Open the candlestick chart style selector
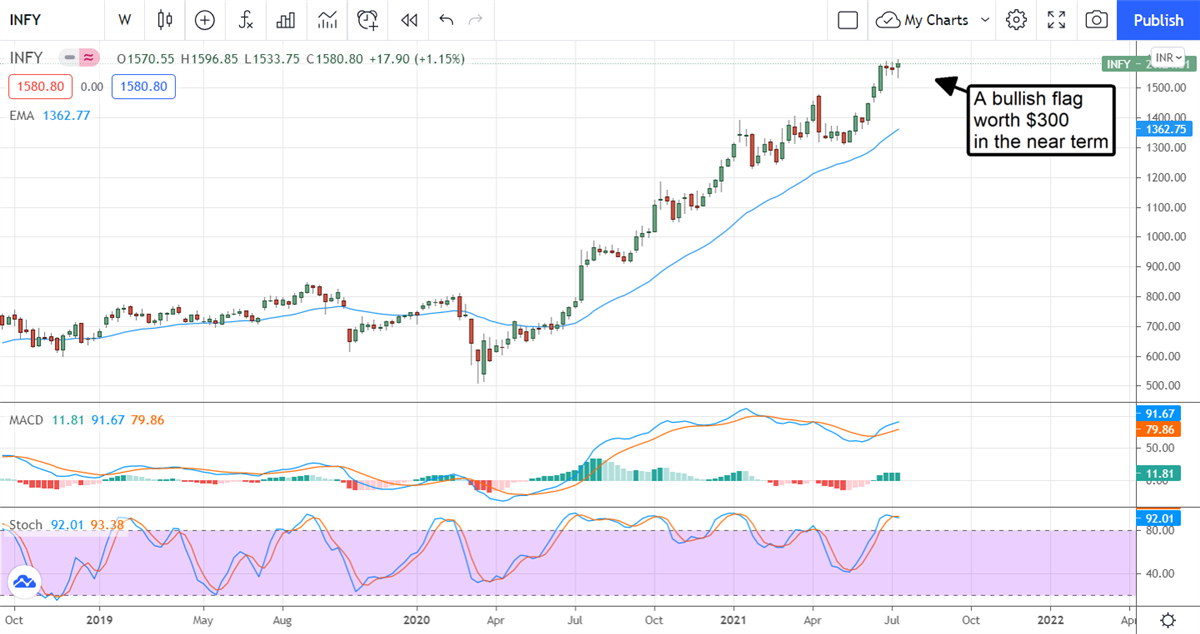The width and height of the screenshot is (1200, 634). [165, 20]
